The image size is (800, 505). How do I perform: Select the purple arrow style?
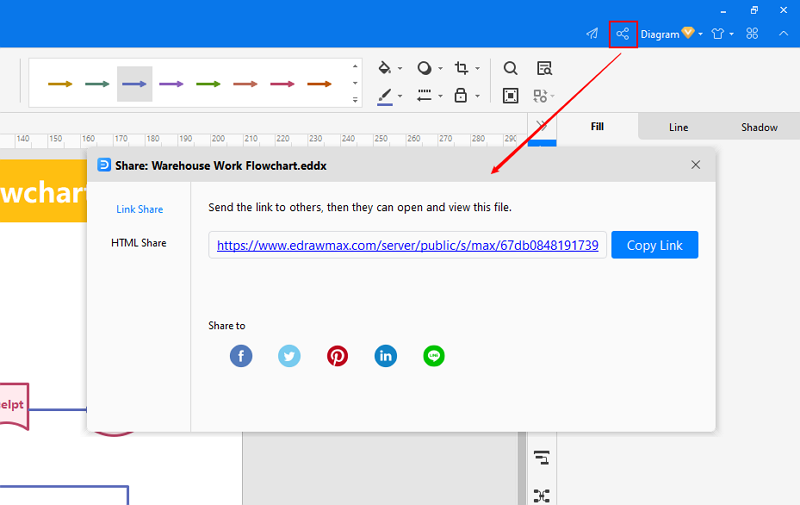tap(171, 84)
